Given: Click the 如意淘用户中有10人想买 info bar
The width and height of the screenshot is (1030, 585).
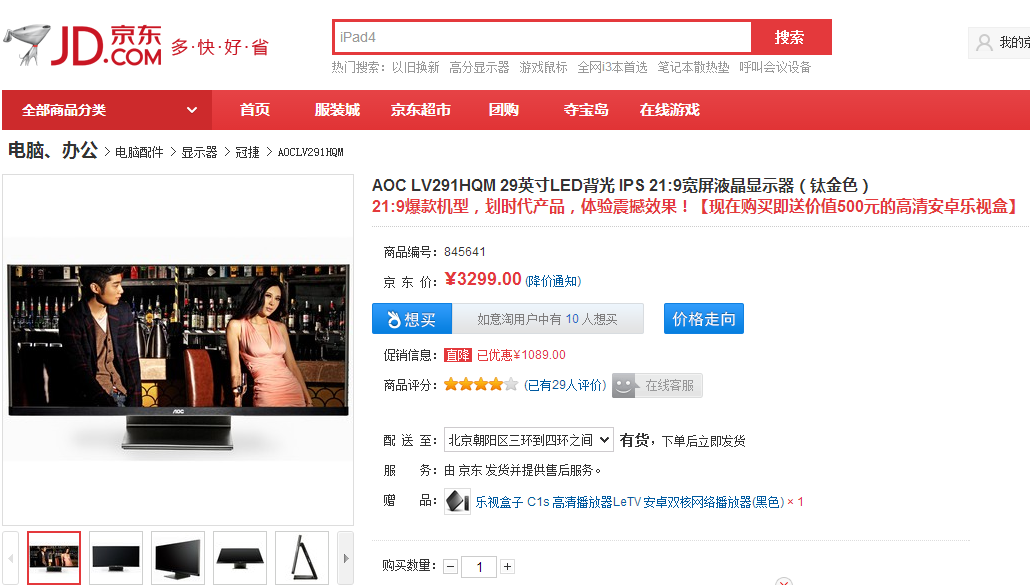Looking at the screenshot, I should 547,319.
